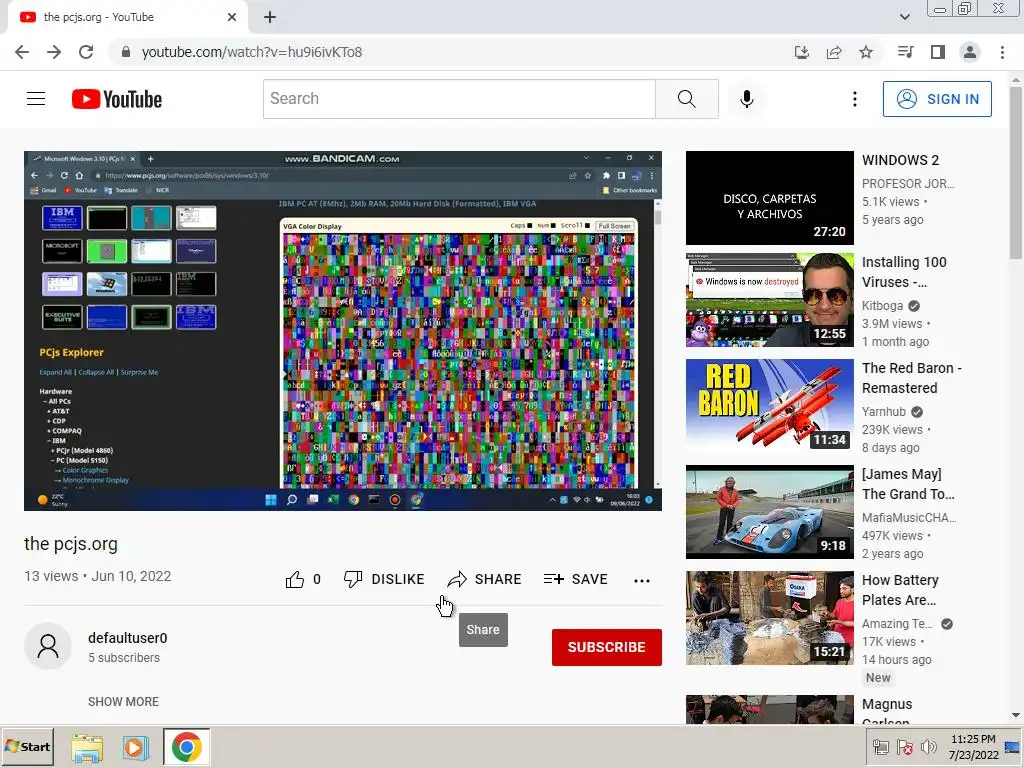Open the media controls icon
This screenshot has height=768, width=1024.
(x=905, y=52)
